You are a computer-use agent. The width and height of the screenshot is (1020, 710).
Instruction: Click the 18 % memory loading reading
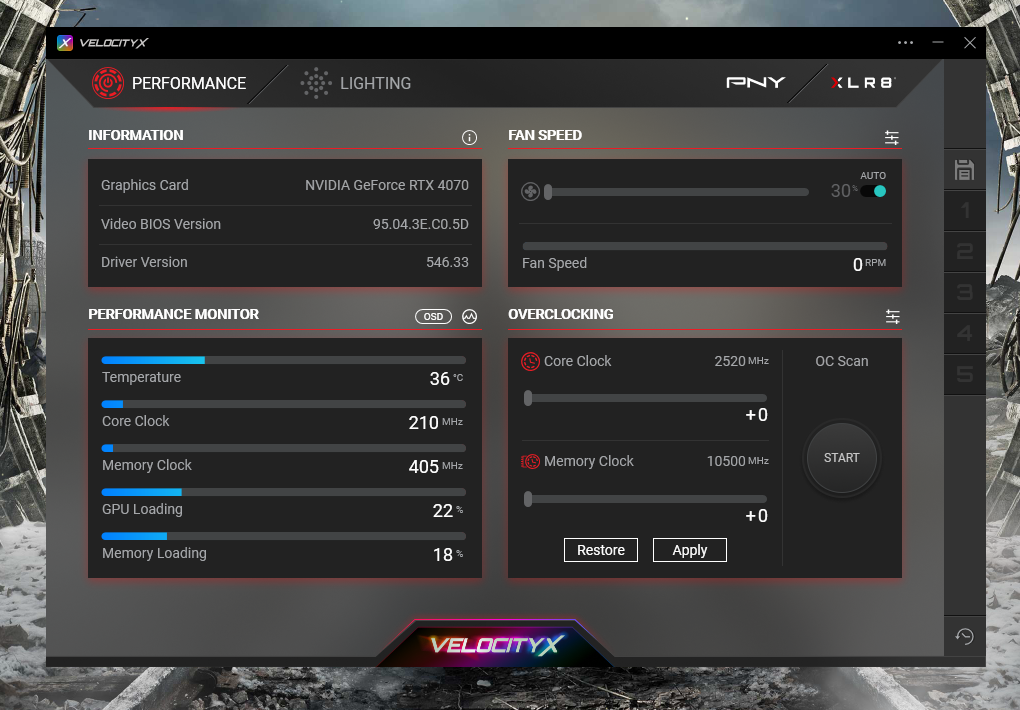[448, 555]
